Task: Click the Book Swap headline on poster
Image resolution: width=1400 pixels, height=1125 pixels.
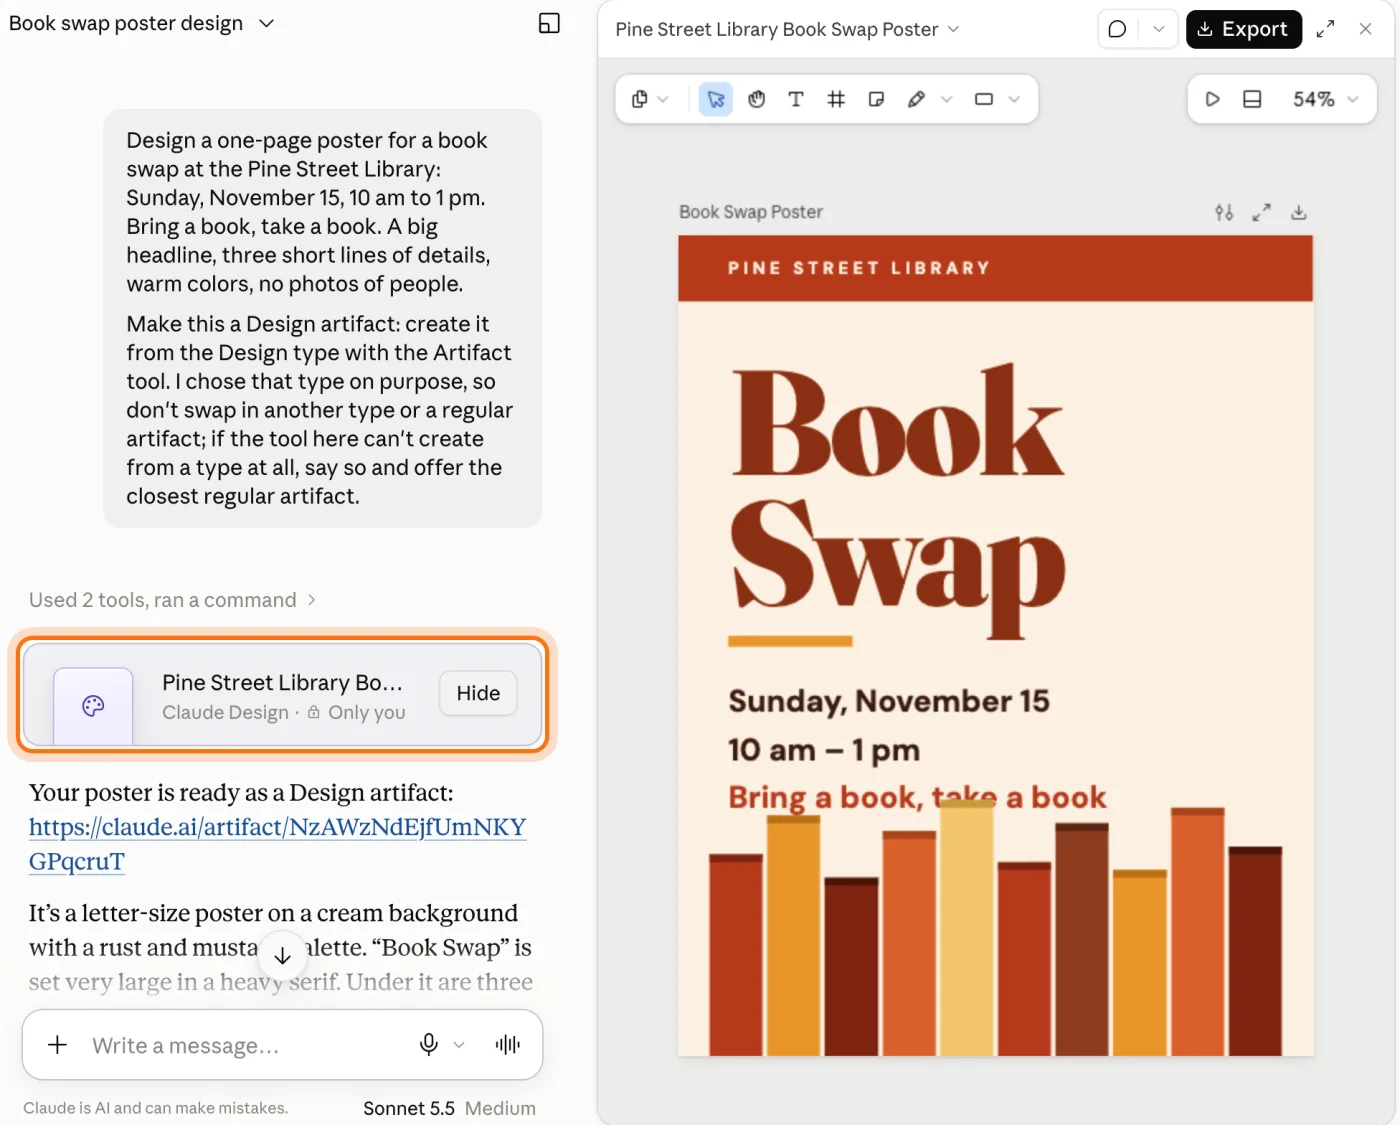Action: pyautogui.click(x=898, y=500)
